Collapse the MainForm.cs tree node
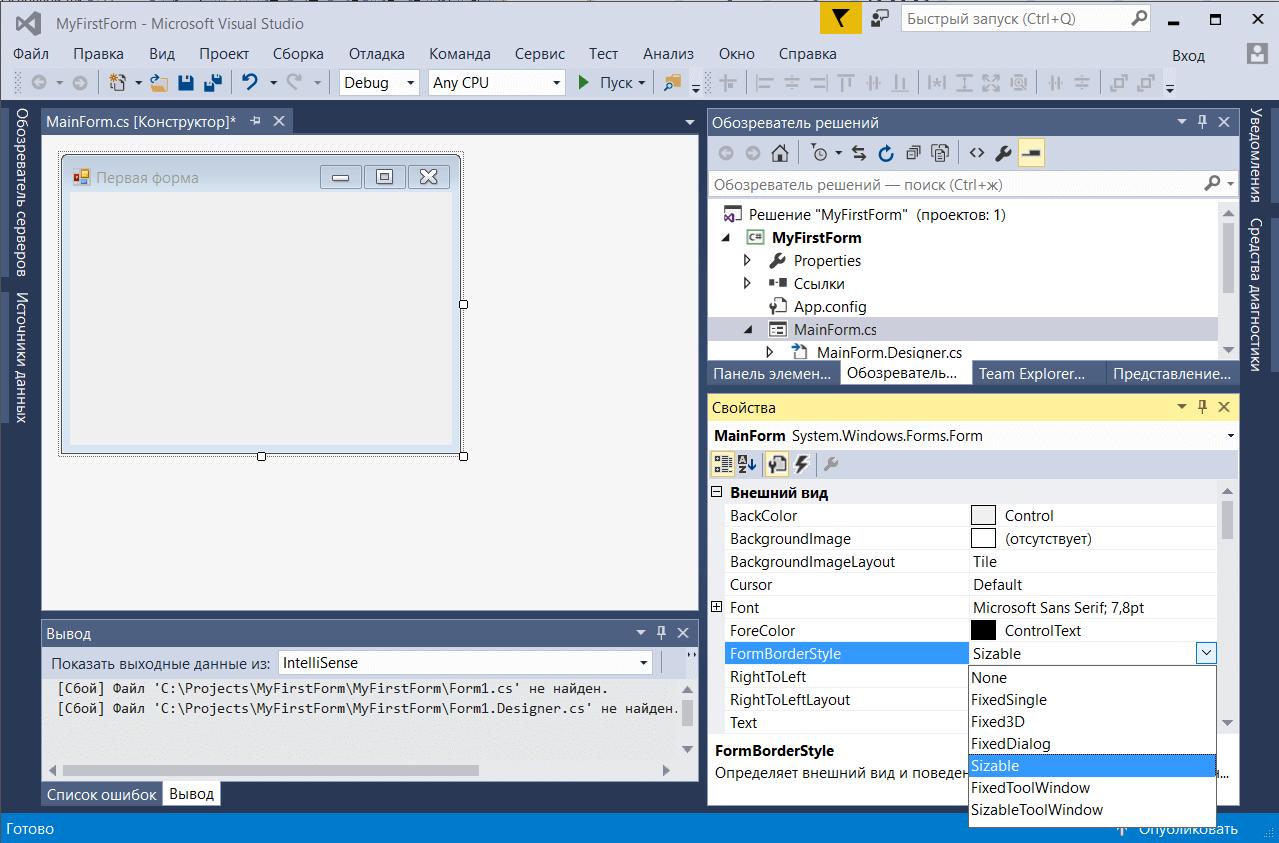Image resolution: width=1279 pixels, height=843 pixels. point(748,330)
